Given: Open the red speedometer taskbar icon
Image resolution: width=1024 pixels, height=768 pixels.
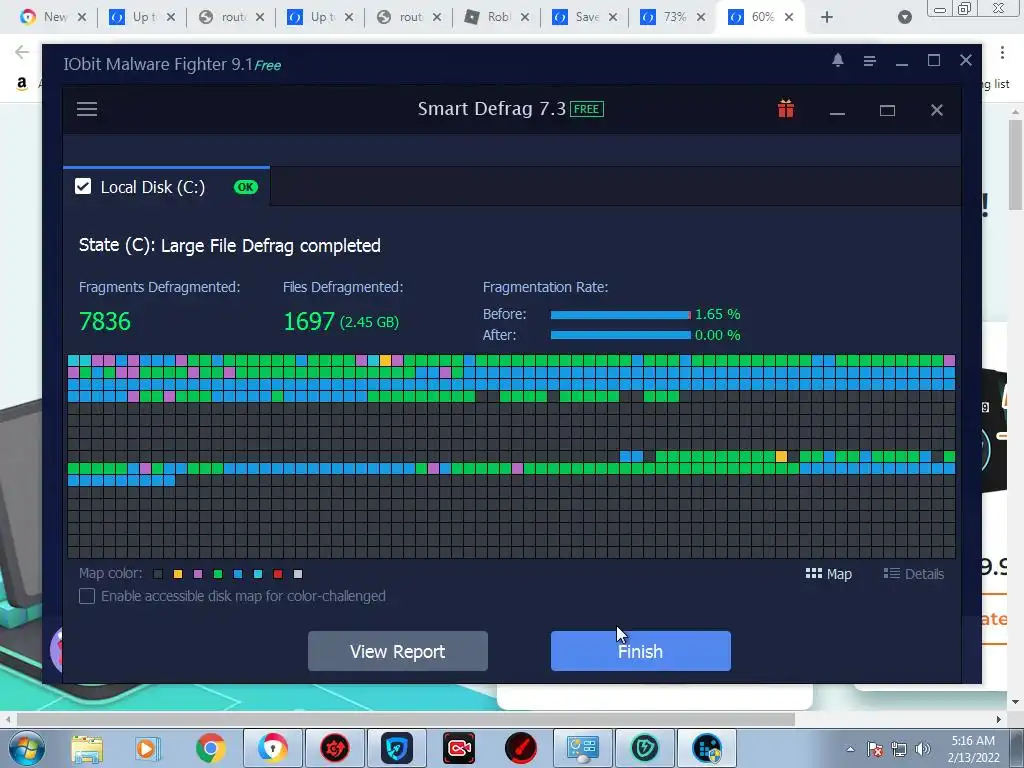Looking at the screenshot, I should (x=520, y=748).
